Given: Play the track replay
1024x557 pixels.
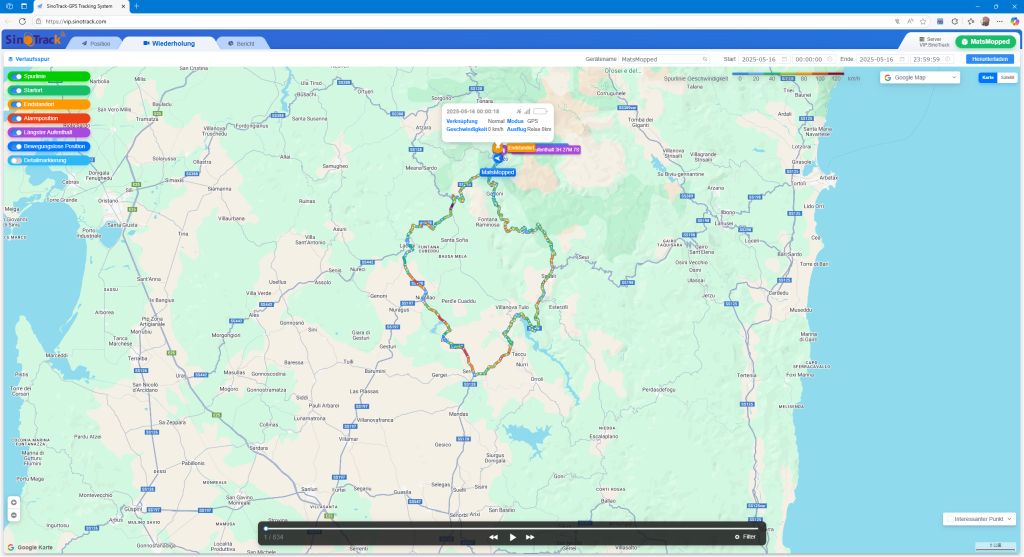Looking at the screenshot, I should tap(513, 537).
